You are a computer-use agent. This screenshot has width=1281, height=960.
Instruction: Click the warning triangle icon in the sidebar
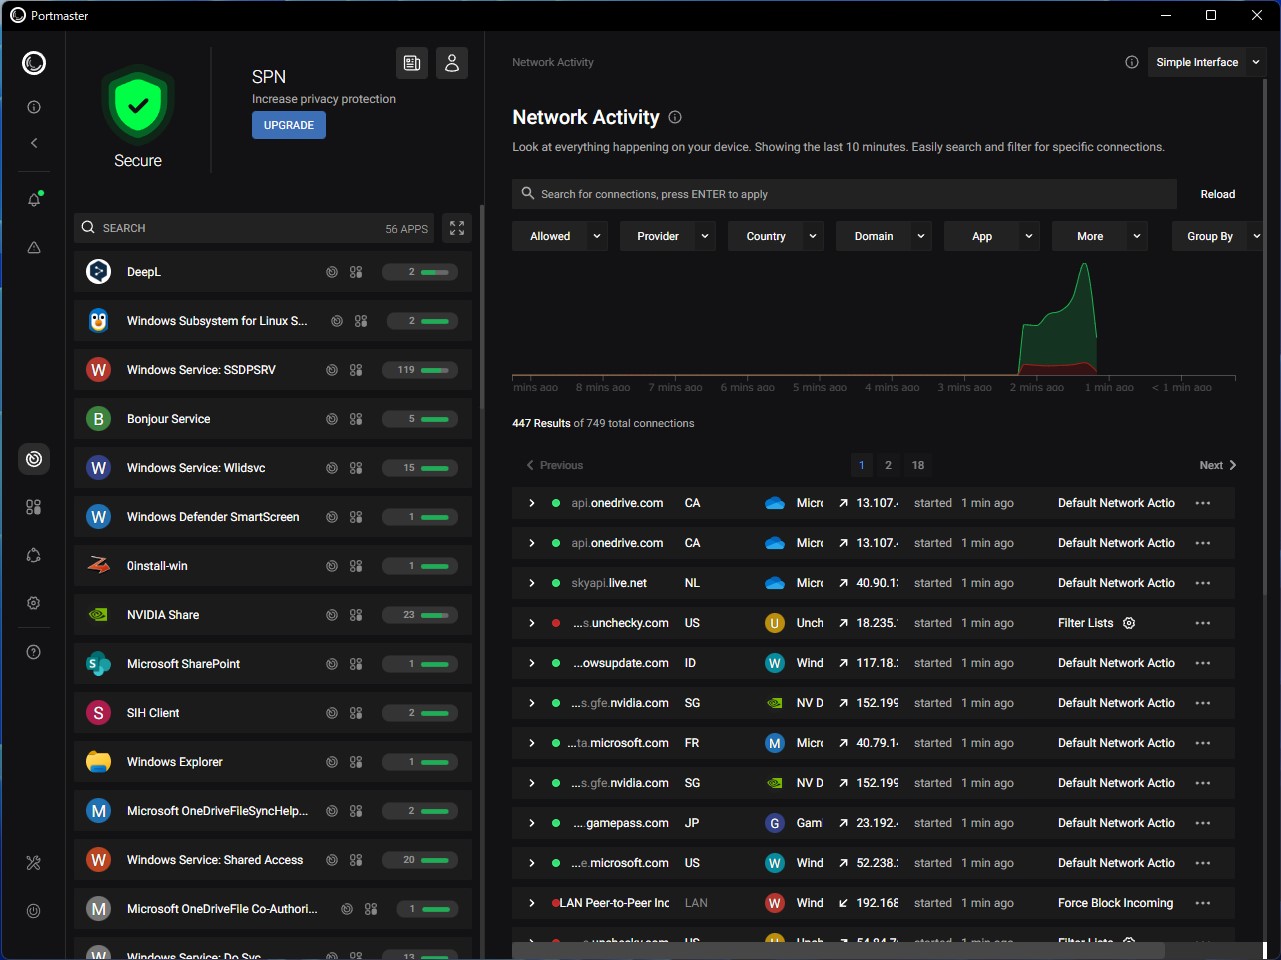pos(33,247)
